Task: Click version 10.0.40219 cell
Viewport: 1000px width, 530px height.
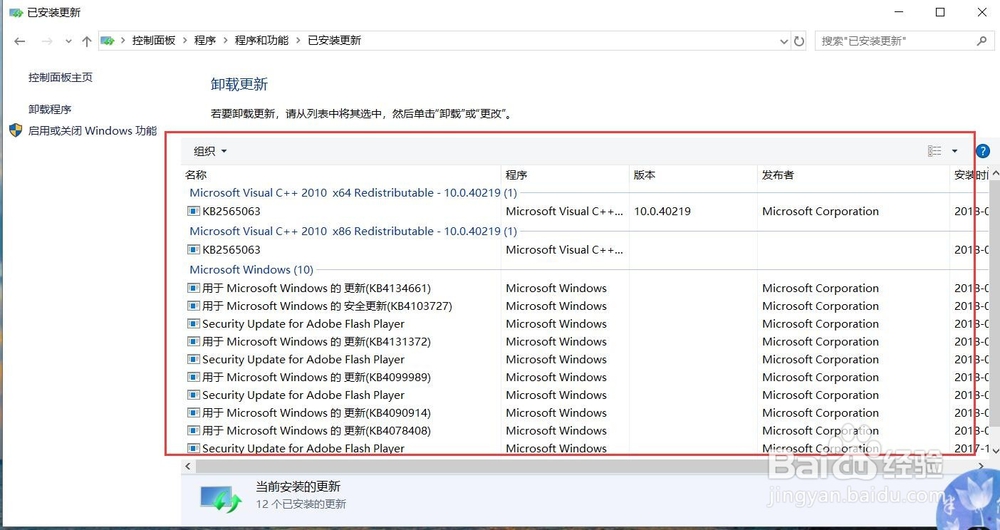Action: [662, 211]
